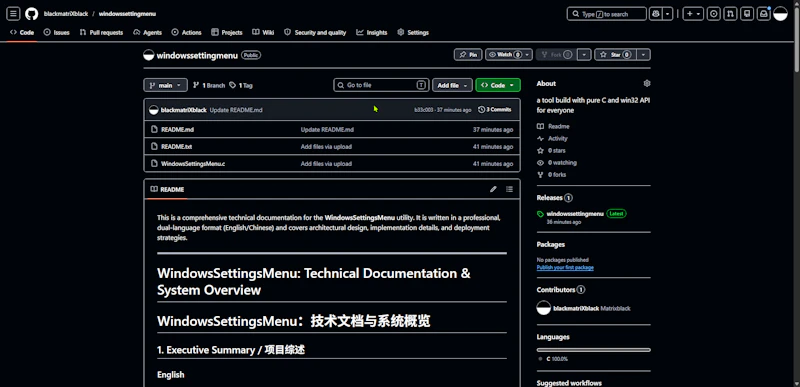Select the README tab in file viewer
This screenshot has height=387, width=800.
pos(167,189)
